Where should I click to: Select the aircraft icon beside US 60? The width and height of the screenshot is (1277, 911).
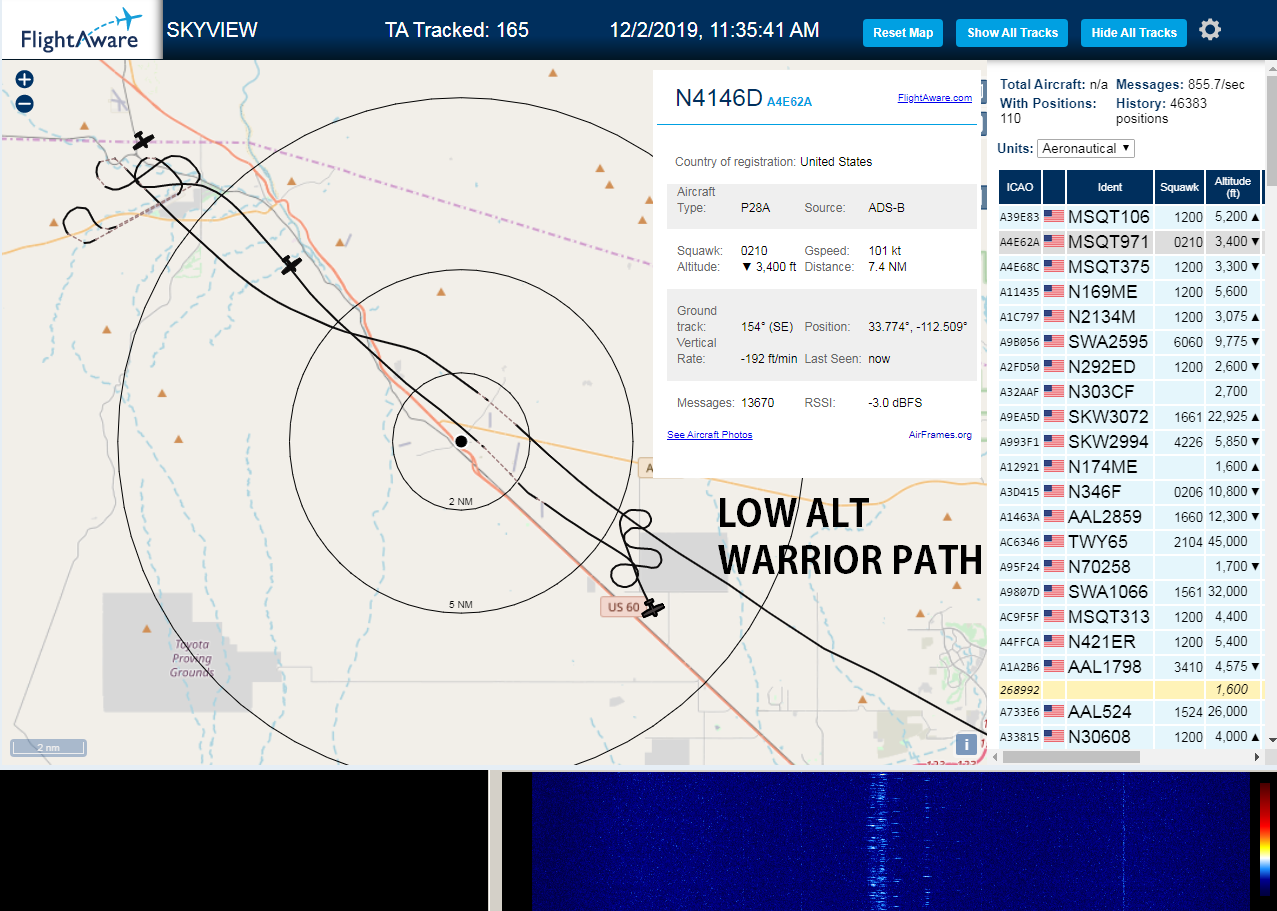point(653,607)
